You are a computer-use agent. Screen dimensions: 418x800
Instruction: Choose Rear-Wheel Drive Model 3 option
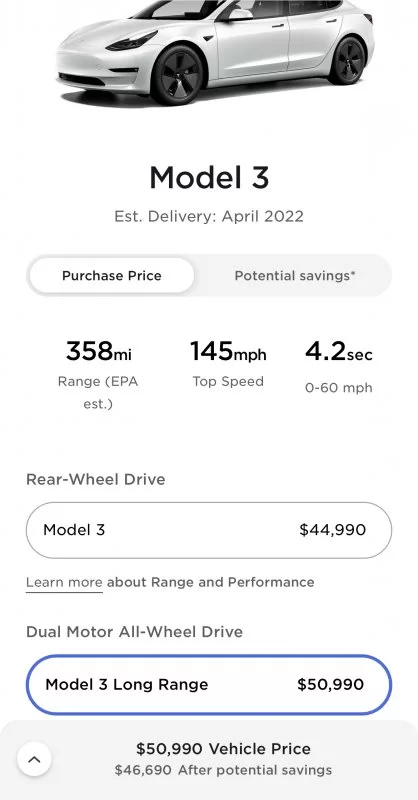pos(209,530)
